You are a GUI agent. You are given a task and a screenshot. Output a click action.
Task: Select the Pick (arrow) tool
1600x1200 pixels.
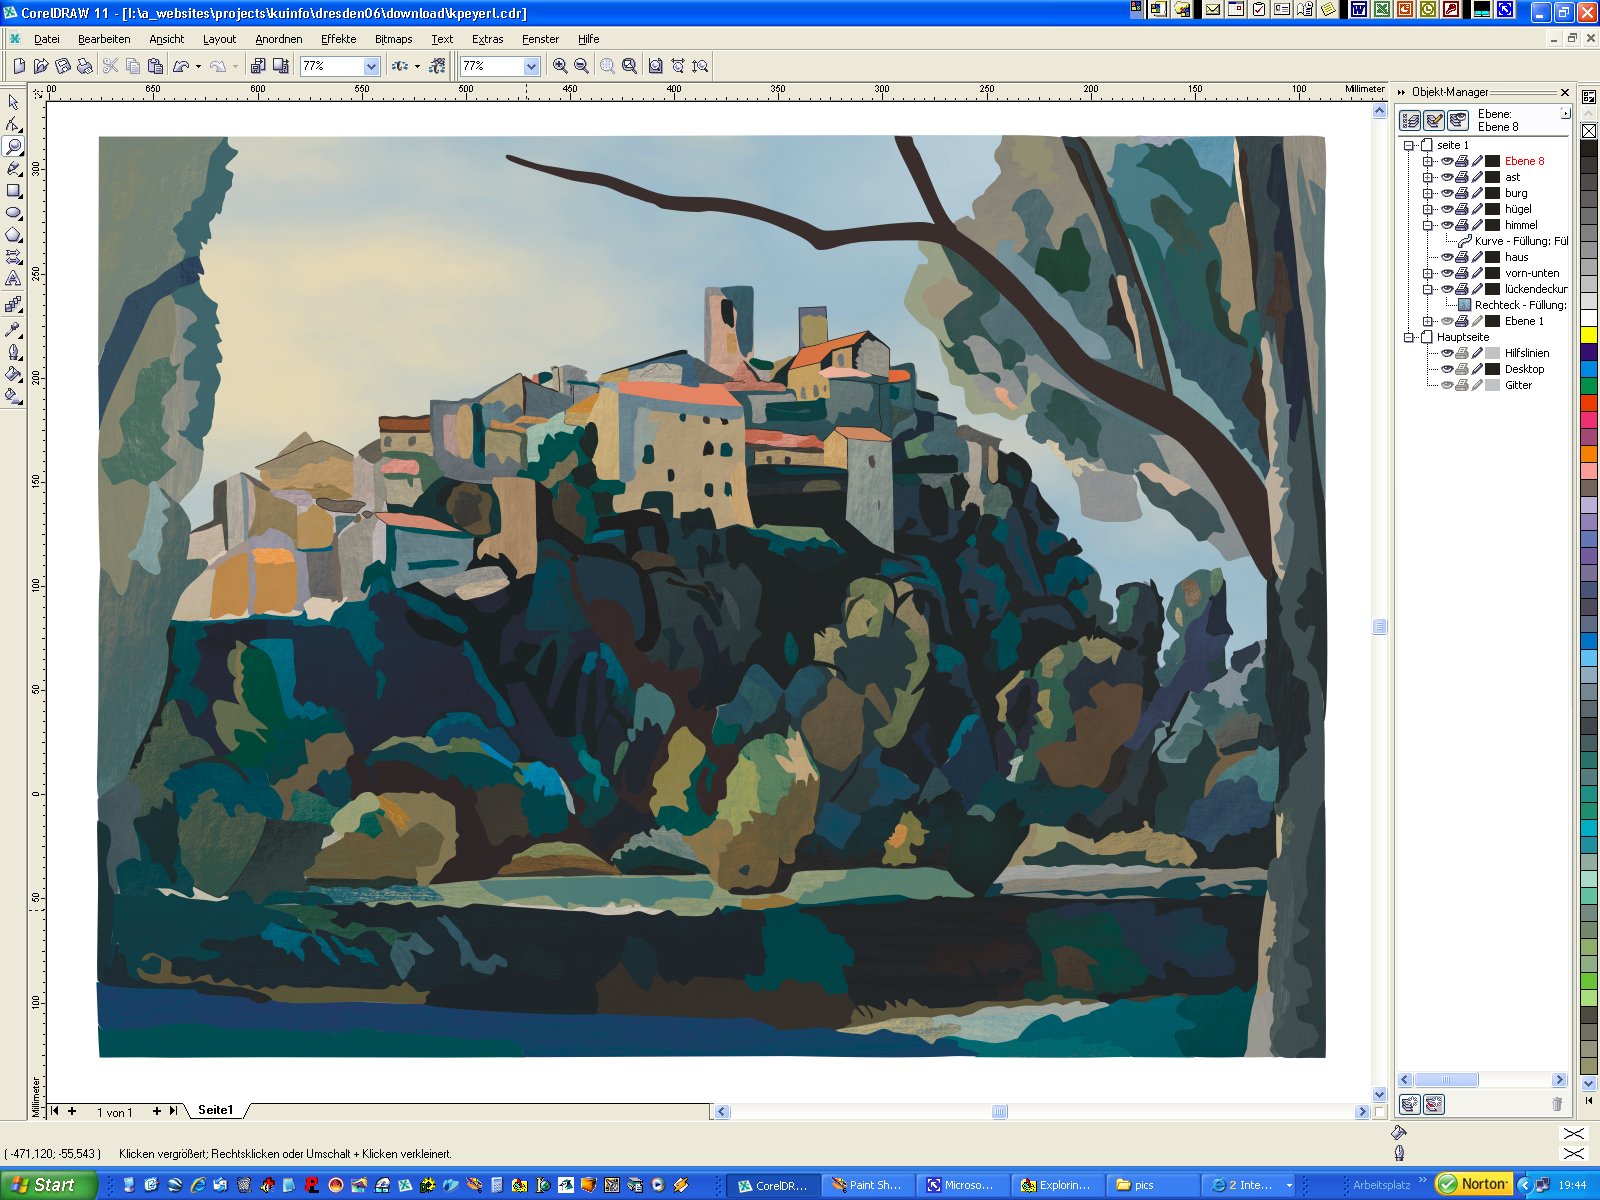tap(13, 102)
